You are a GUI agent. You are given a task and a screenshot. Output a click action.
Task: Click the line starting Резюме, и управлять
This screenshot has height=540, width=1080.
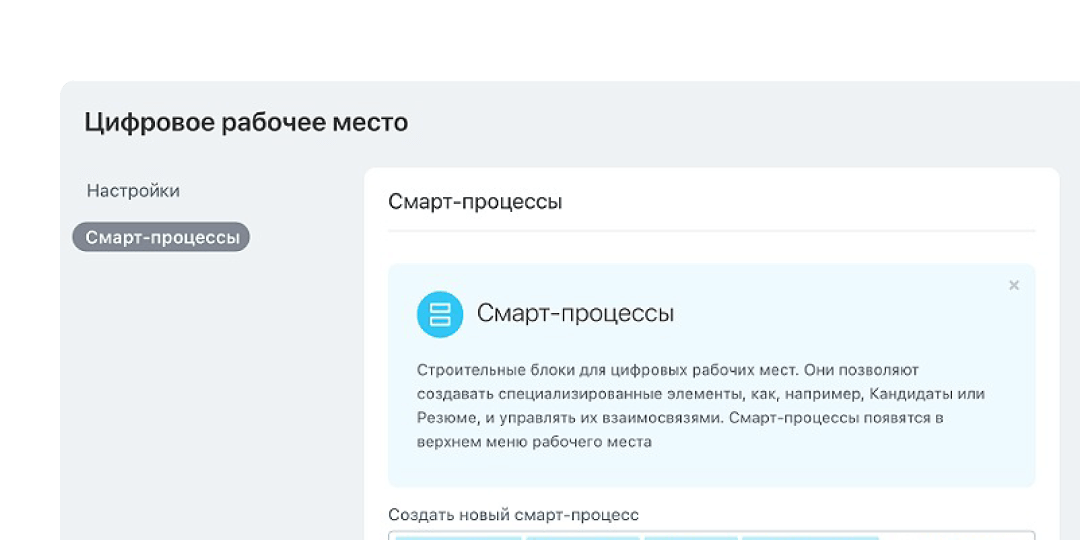(680, 418)
